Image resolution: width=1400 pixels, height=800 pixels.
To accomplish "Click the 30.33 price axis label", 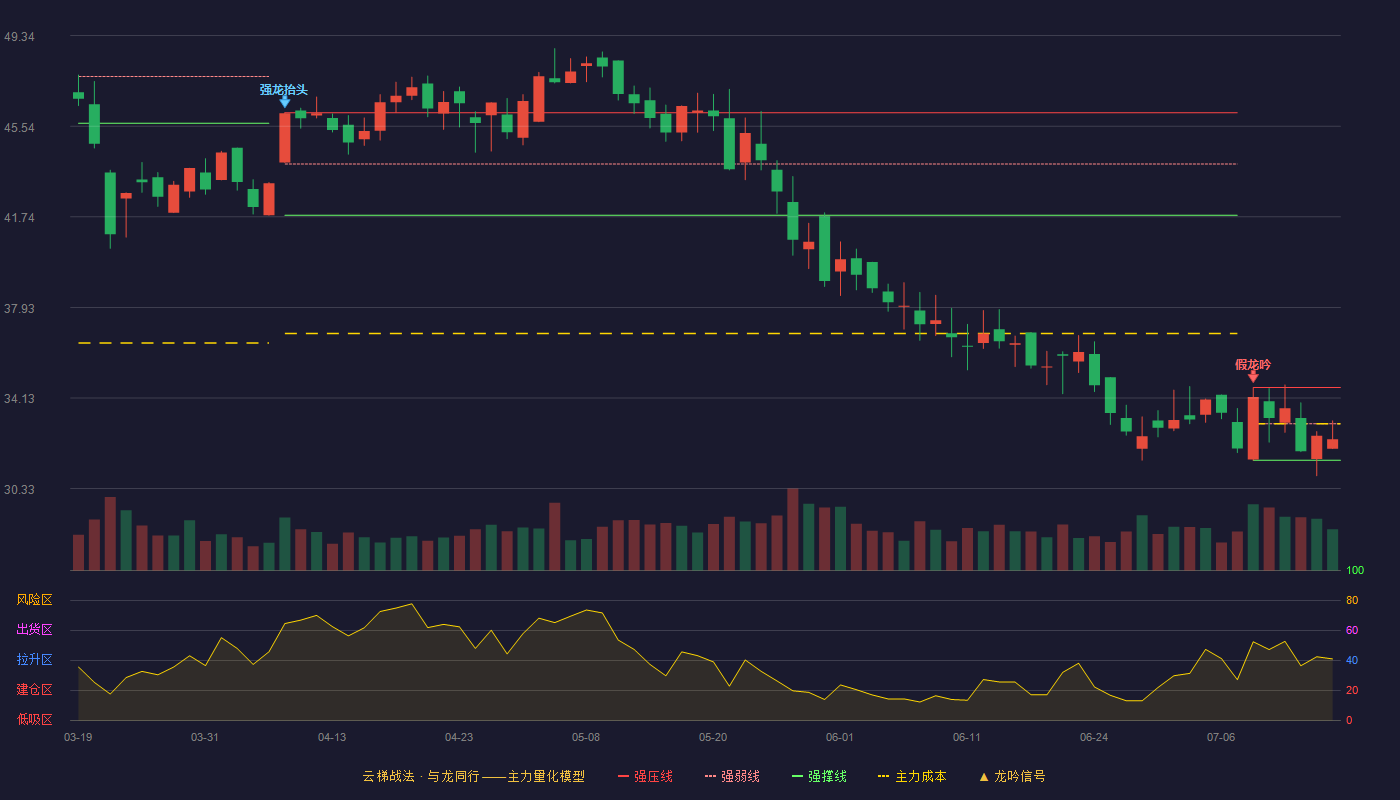I will pos(19,490).
